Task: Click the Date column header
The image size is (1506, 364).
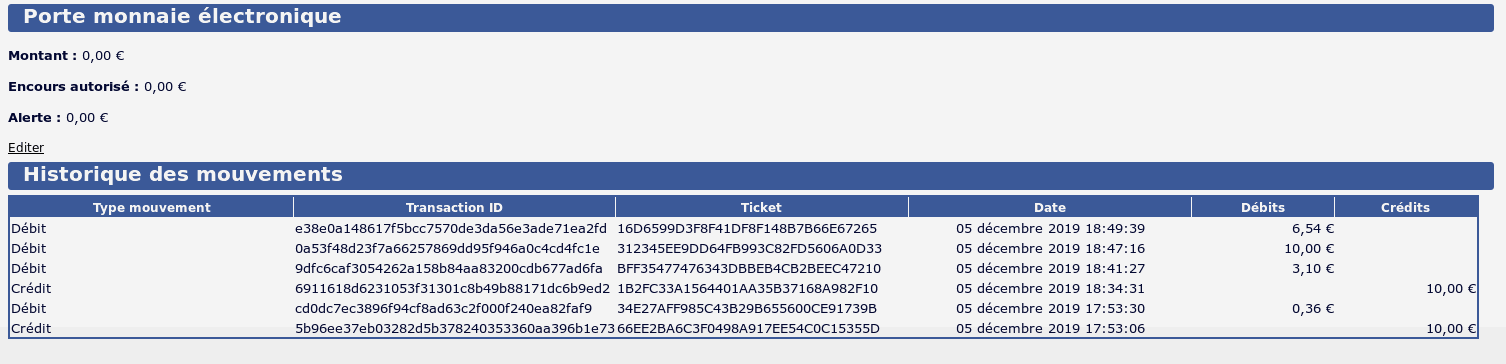Action: 1050,207
